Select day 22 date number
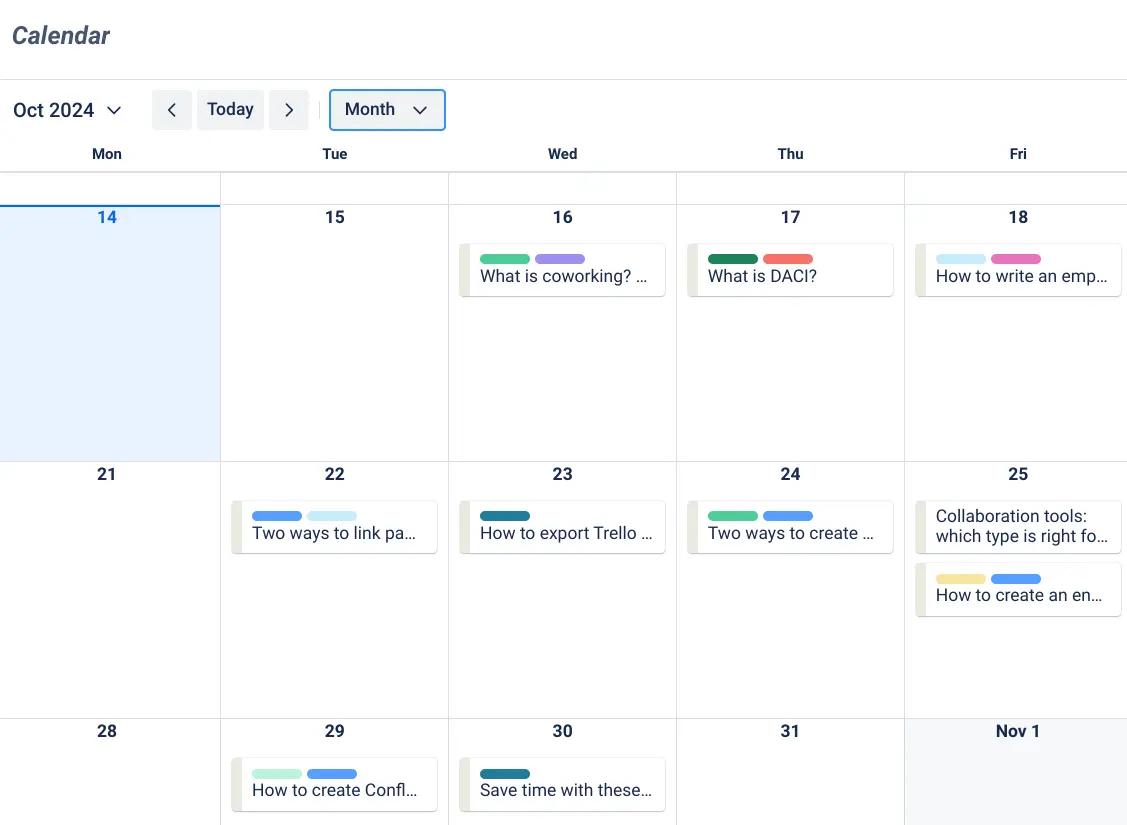The image size is (1127, 825). click(x=334, y=474)
